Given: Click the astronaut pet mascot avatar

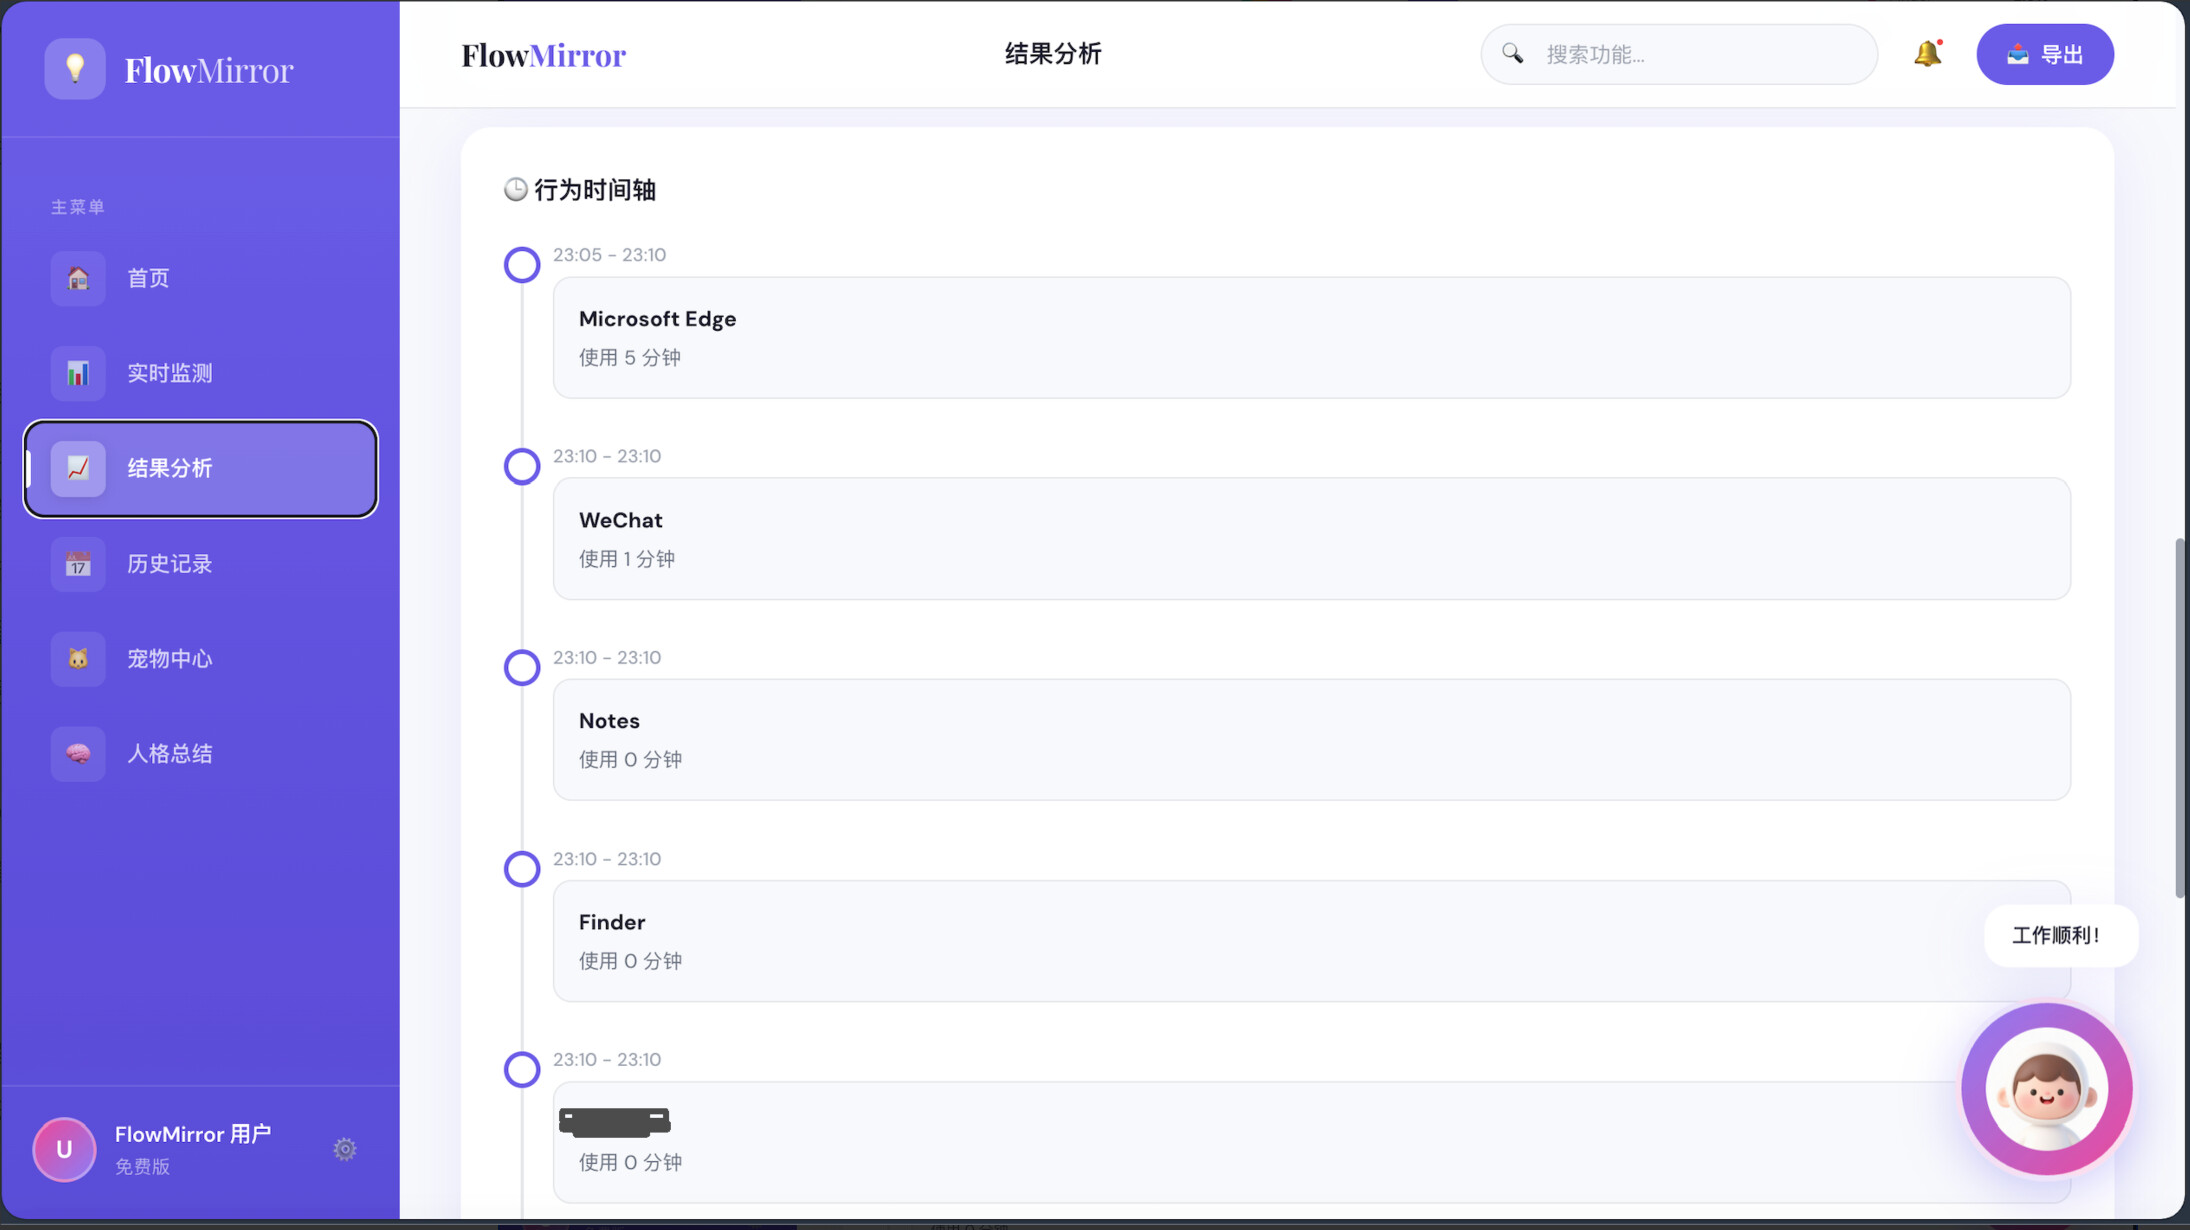Looking at the screenshot, I should tap(2046, 1089).
